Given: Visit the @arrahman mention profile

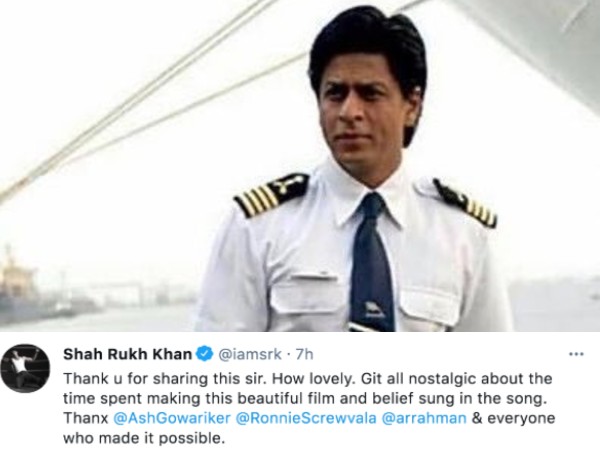Looking at the screenshot, I should (424, 418).
